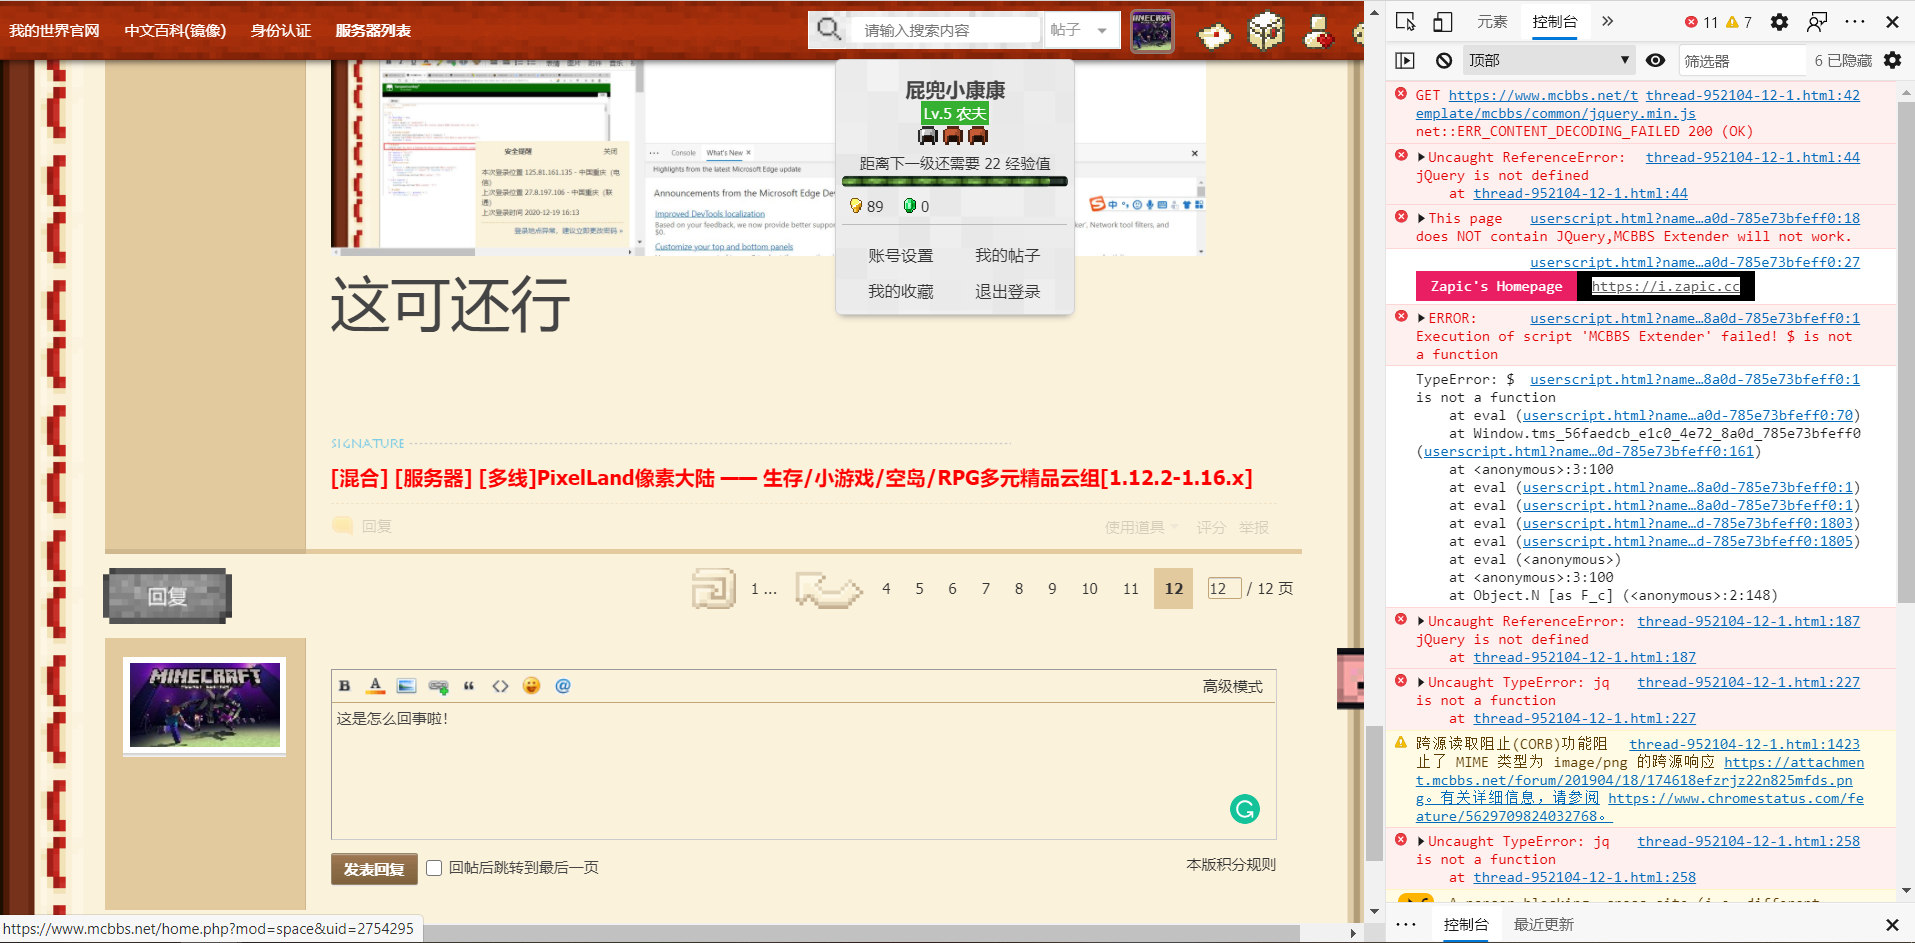Click the @ mention icon in editor
The image size is (1915, 943).
[563, 686]
